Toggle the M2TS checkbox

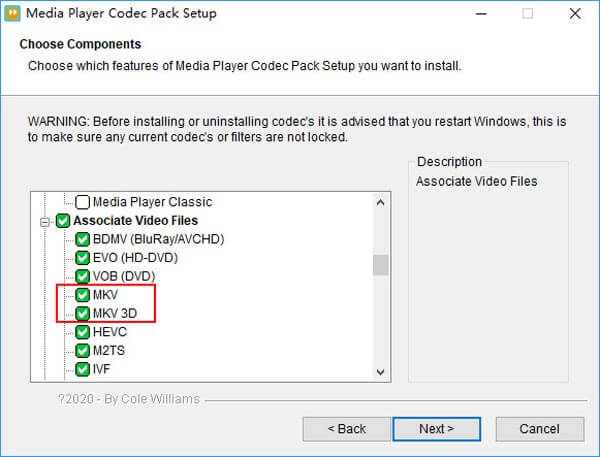[x=83, y=351]
